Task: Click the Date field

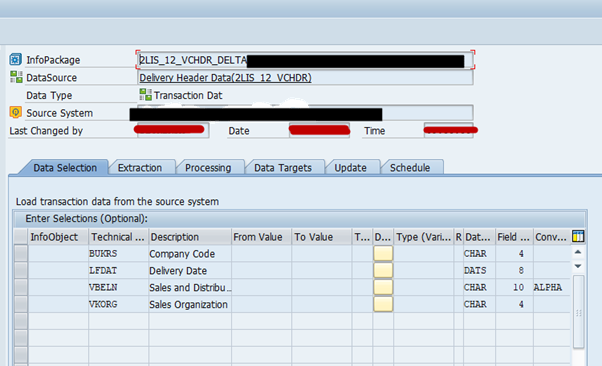Action: pyautogui.click(x=319, y=130)
